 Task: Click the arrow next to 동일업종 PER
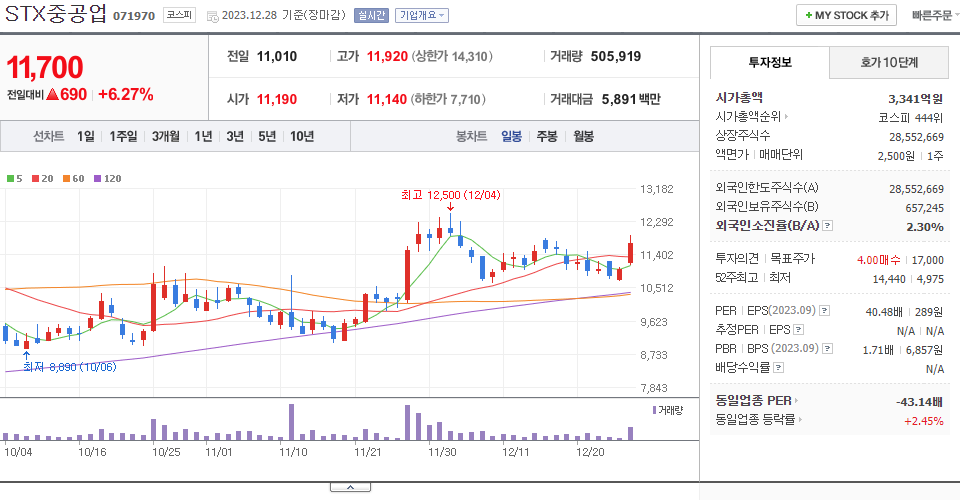pos(796,401)
